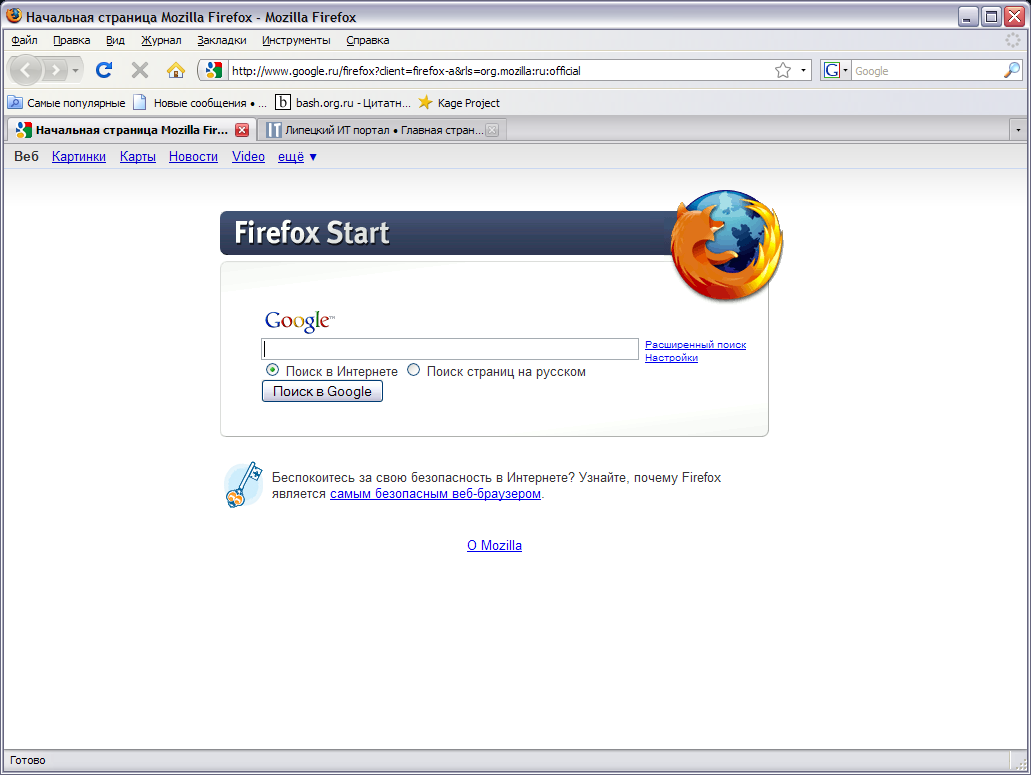Viewport: 1031px width, 775px height.
Task: Open Новые сообщения bookmark
Action: pyautogui.click(x=201, y=103)
